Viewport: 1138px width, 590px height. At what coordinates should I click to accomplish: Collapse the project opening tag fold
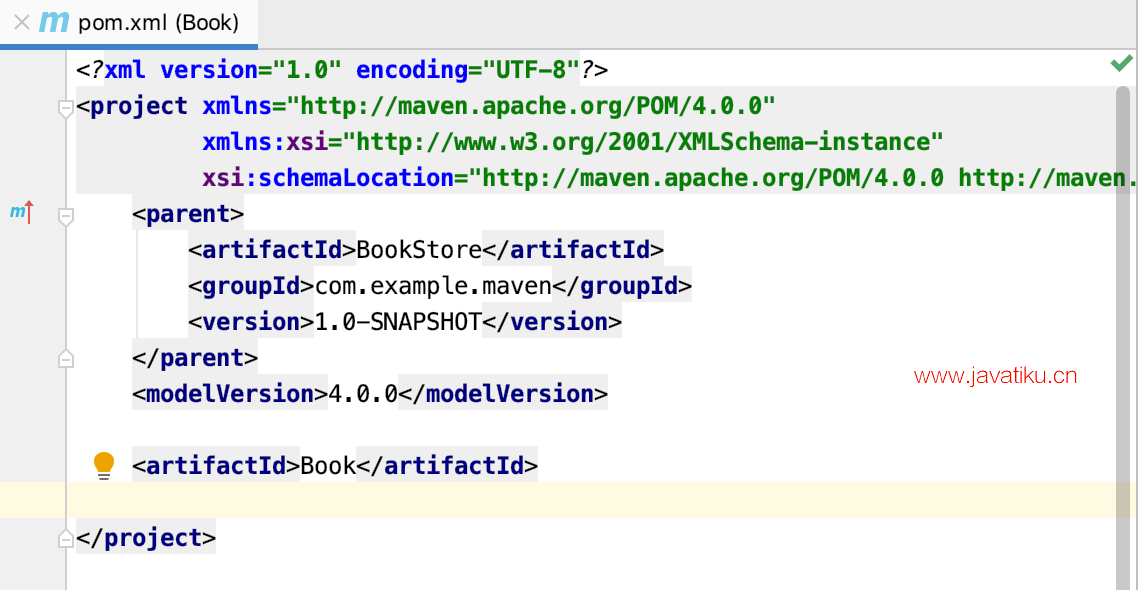coord(65,109)
